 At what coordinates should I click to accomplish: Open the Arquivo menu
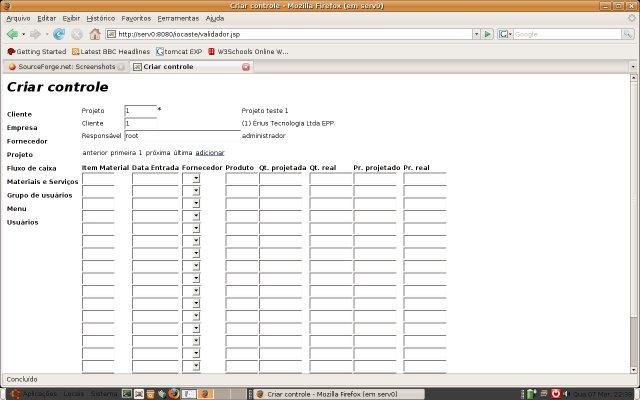(x=18, y=18)
